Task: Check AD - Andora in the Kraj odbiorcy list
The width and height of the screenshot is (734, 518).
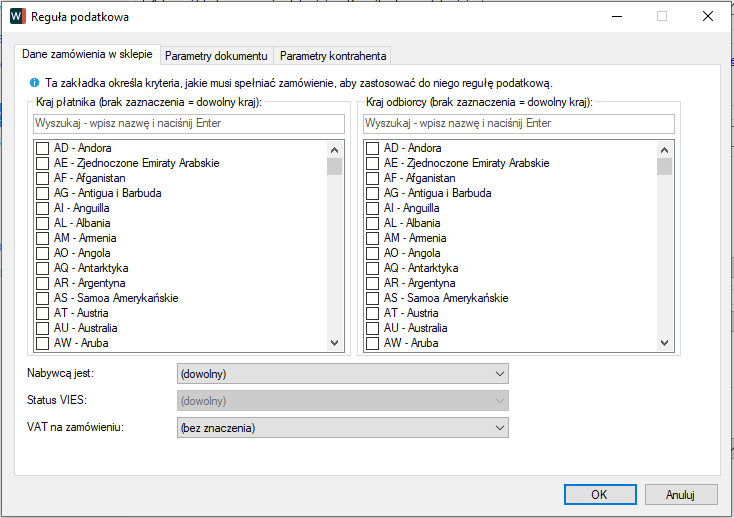Action: 372,148
